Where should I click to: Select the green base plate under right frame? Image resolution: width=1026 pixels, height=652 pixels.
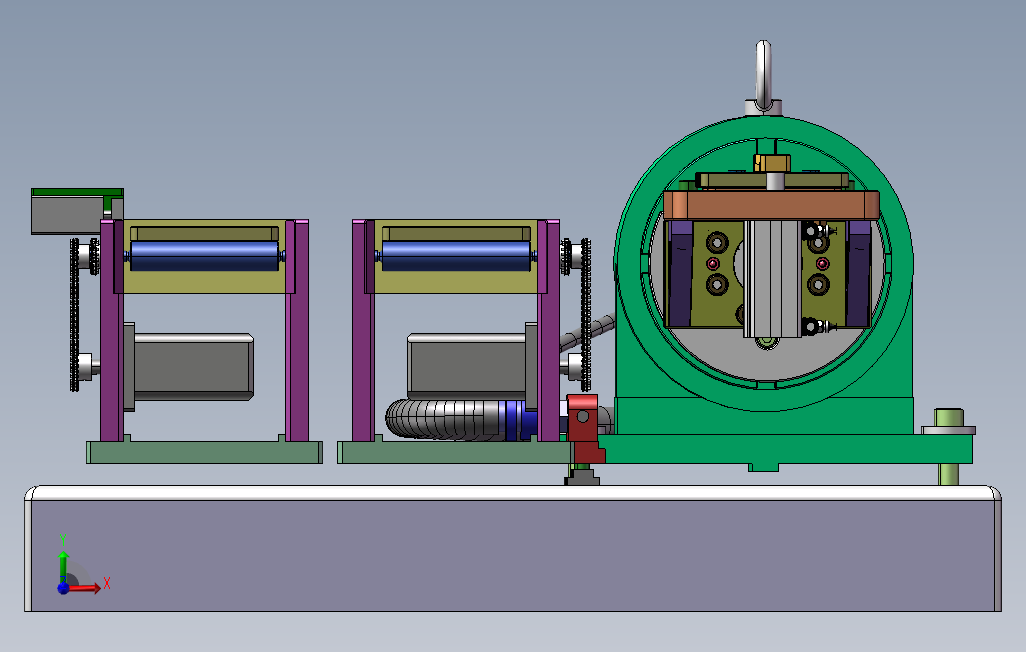point(455,452)
